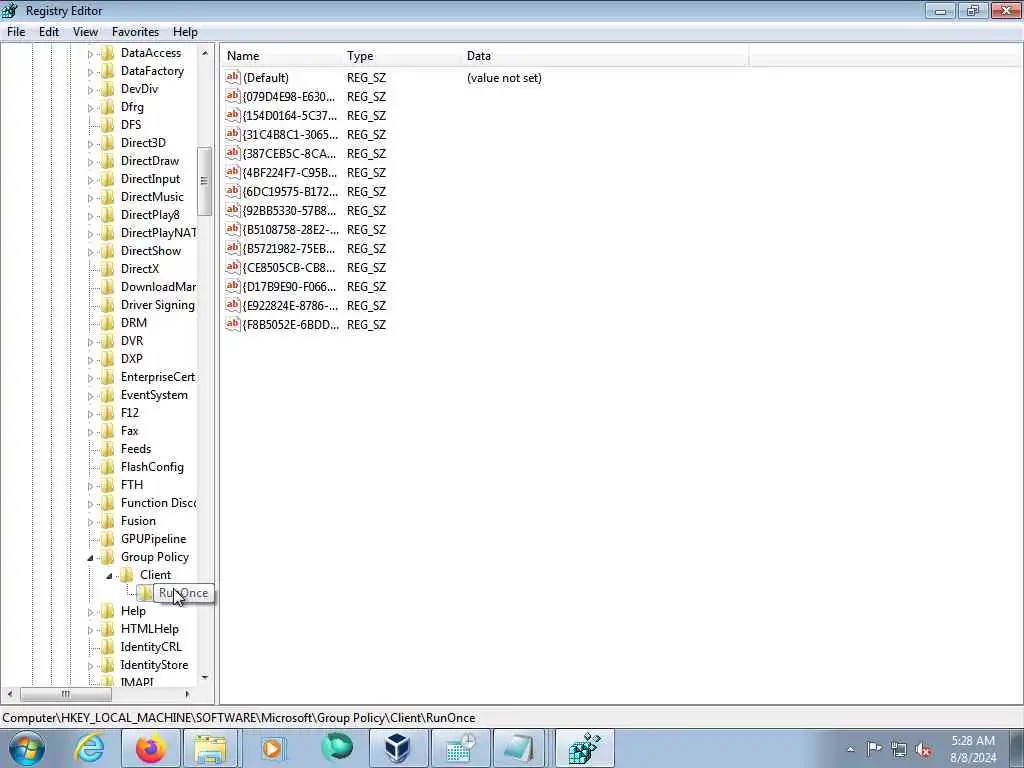The width and height of the screenshot is (1024, 768).
Task: Click the DRM folder icon
Action: coord(108,323)
